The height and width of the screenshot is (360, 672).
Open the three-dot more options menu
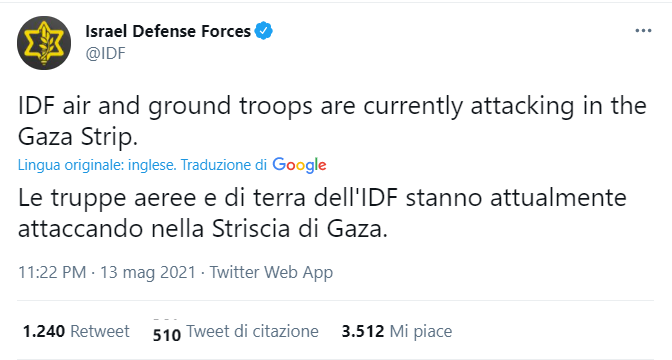643,31
